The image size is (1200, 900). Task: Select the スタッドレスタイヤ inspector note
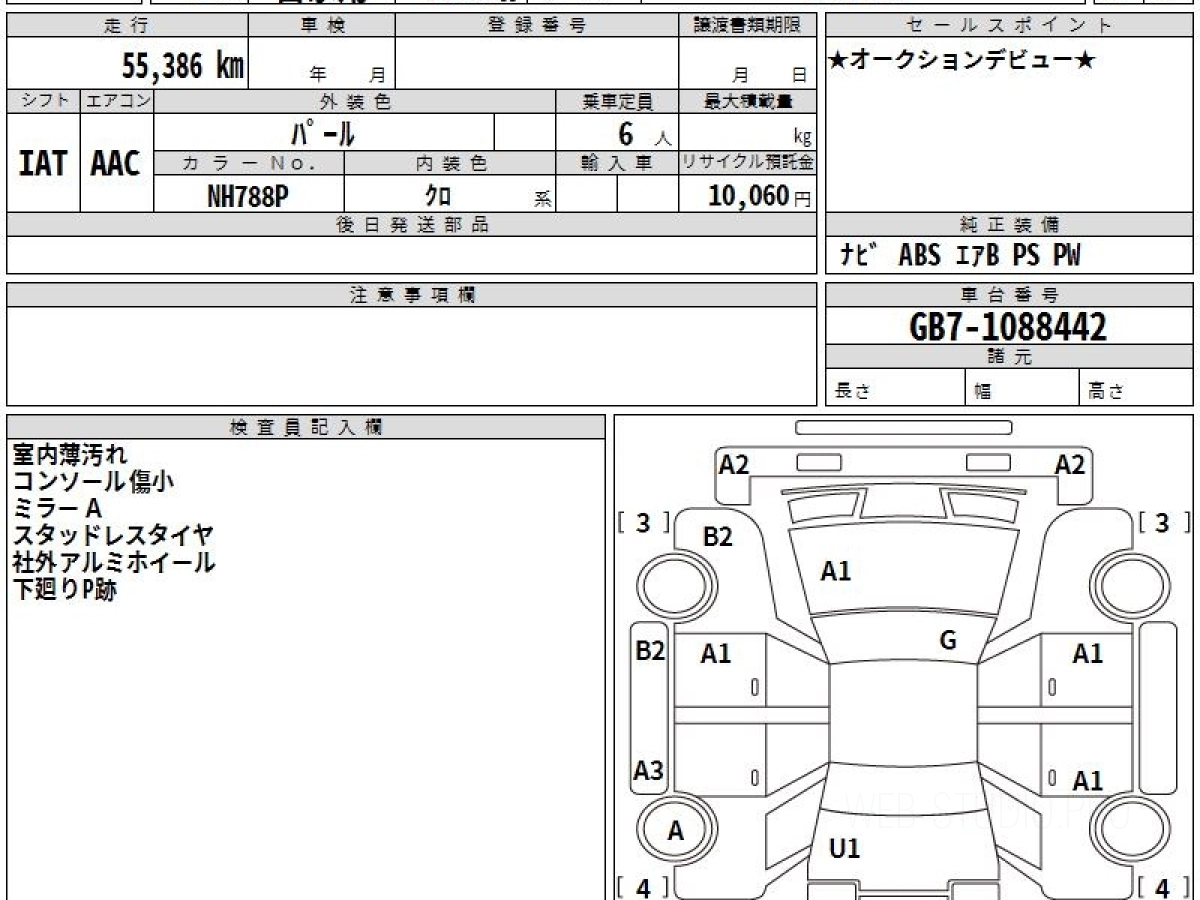(x=113, y=536)
